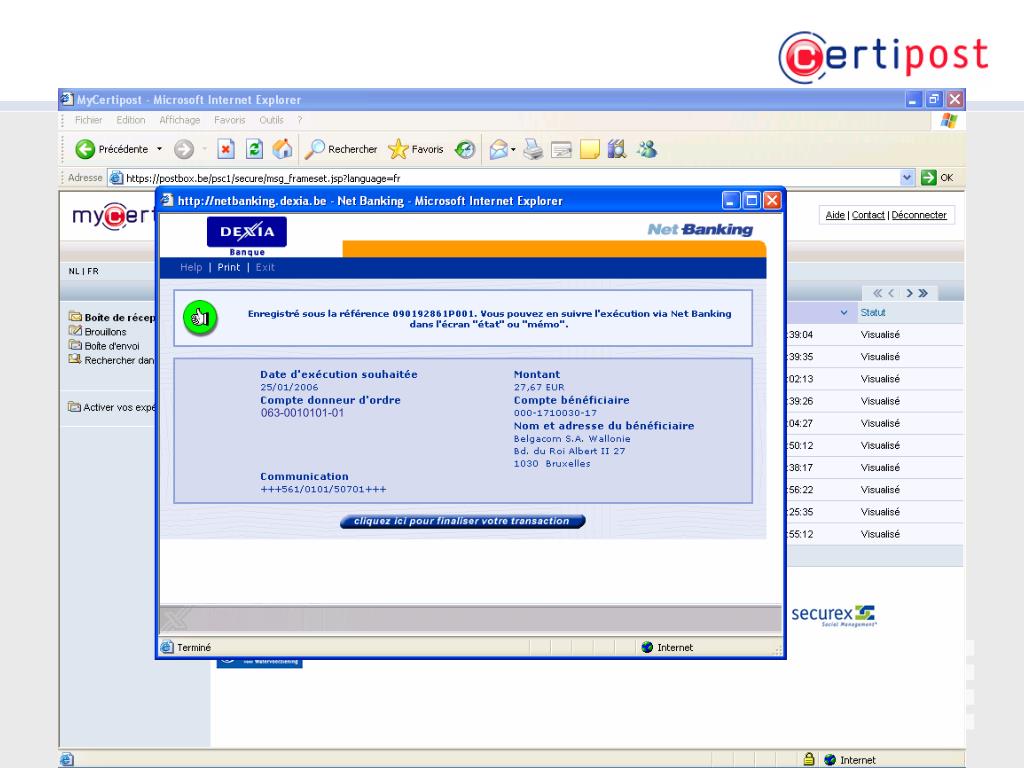Open the Favoris menu in menu bar
Screen dimensions: 1024x768
230,120
